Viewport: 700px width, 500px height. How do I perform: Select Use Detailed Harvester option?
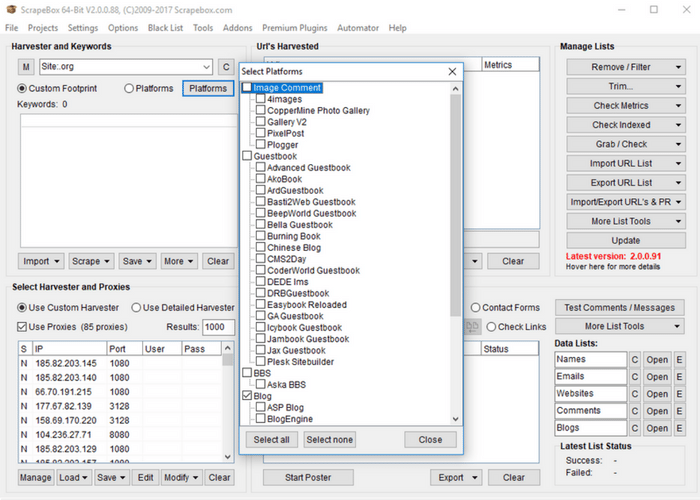point(136,308)
